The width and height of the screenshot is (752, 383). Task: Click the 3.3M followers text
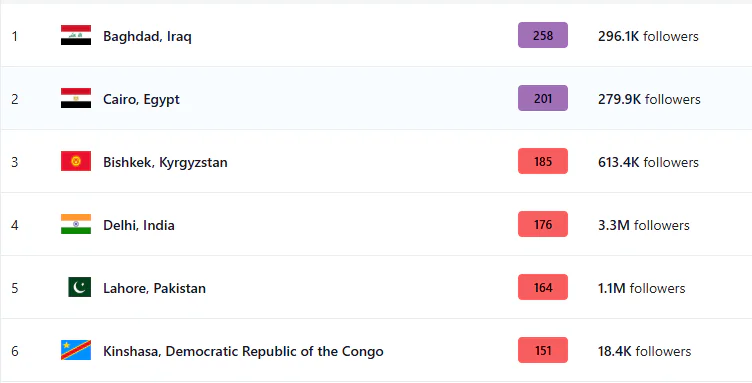[644, 225]
